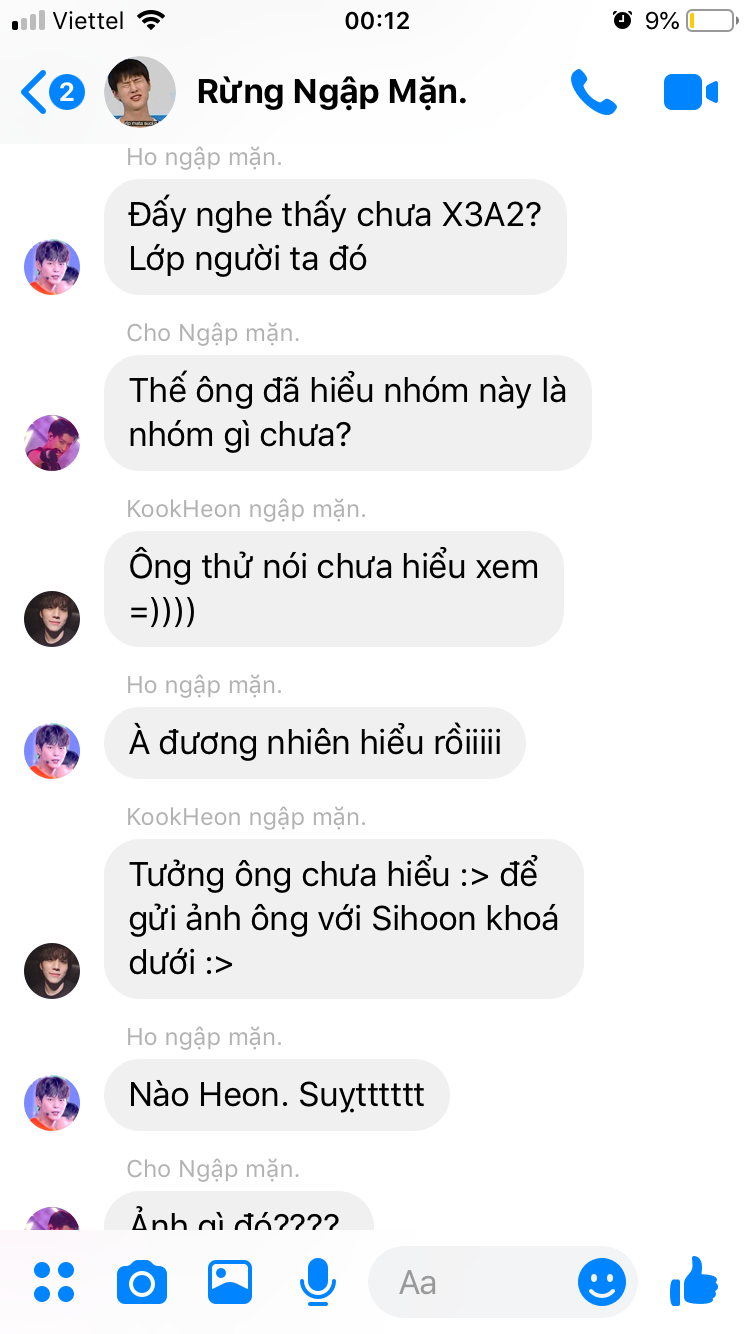The image size is (750, 1334).
Task: Open the camera to take a photo
Action: (142, 1282)
